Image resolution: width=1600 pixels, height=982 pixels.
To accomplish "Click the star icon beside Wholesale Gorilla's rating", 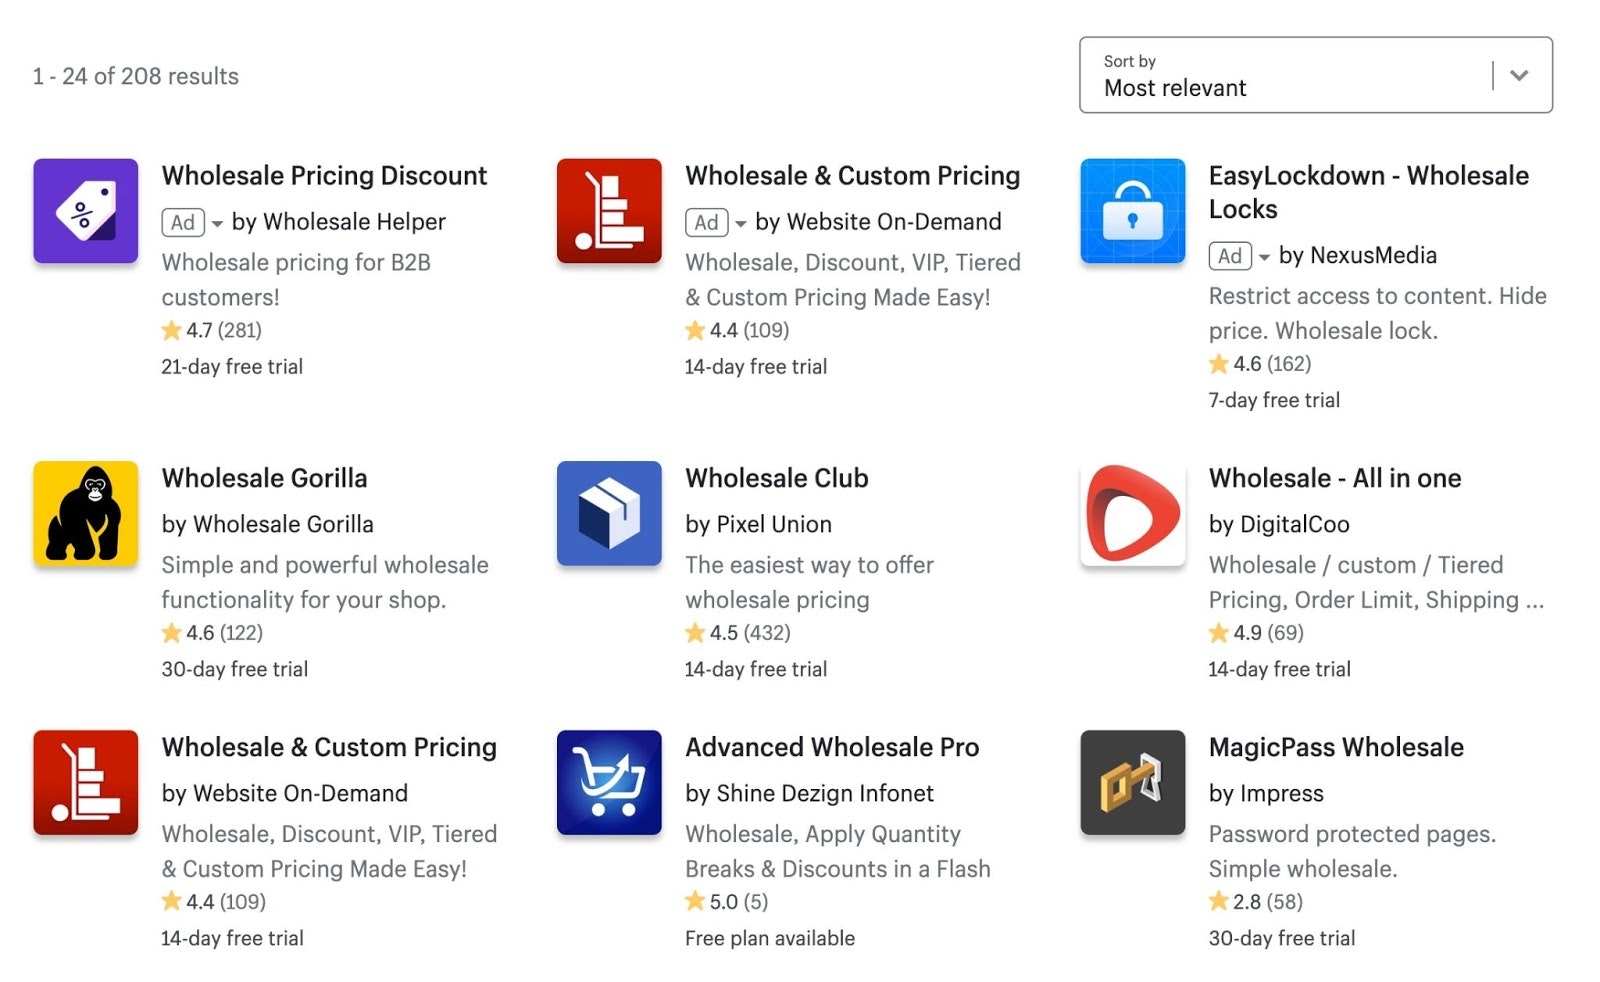I will pos(171,632).
